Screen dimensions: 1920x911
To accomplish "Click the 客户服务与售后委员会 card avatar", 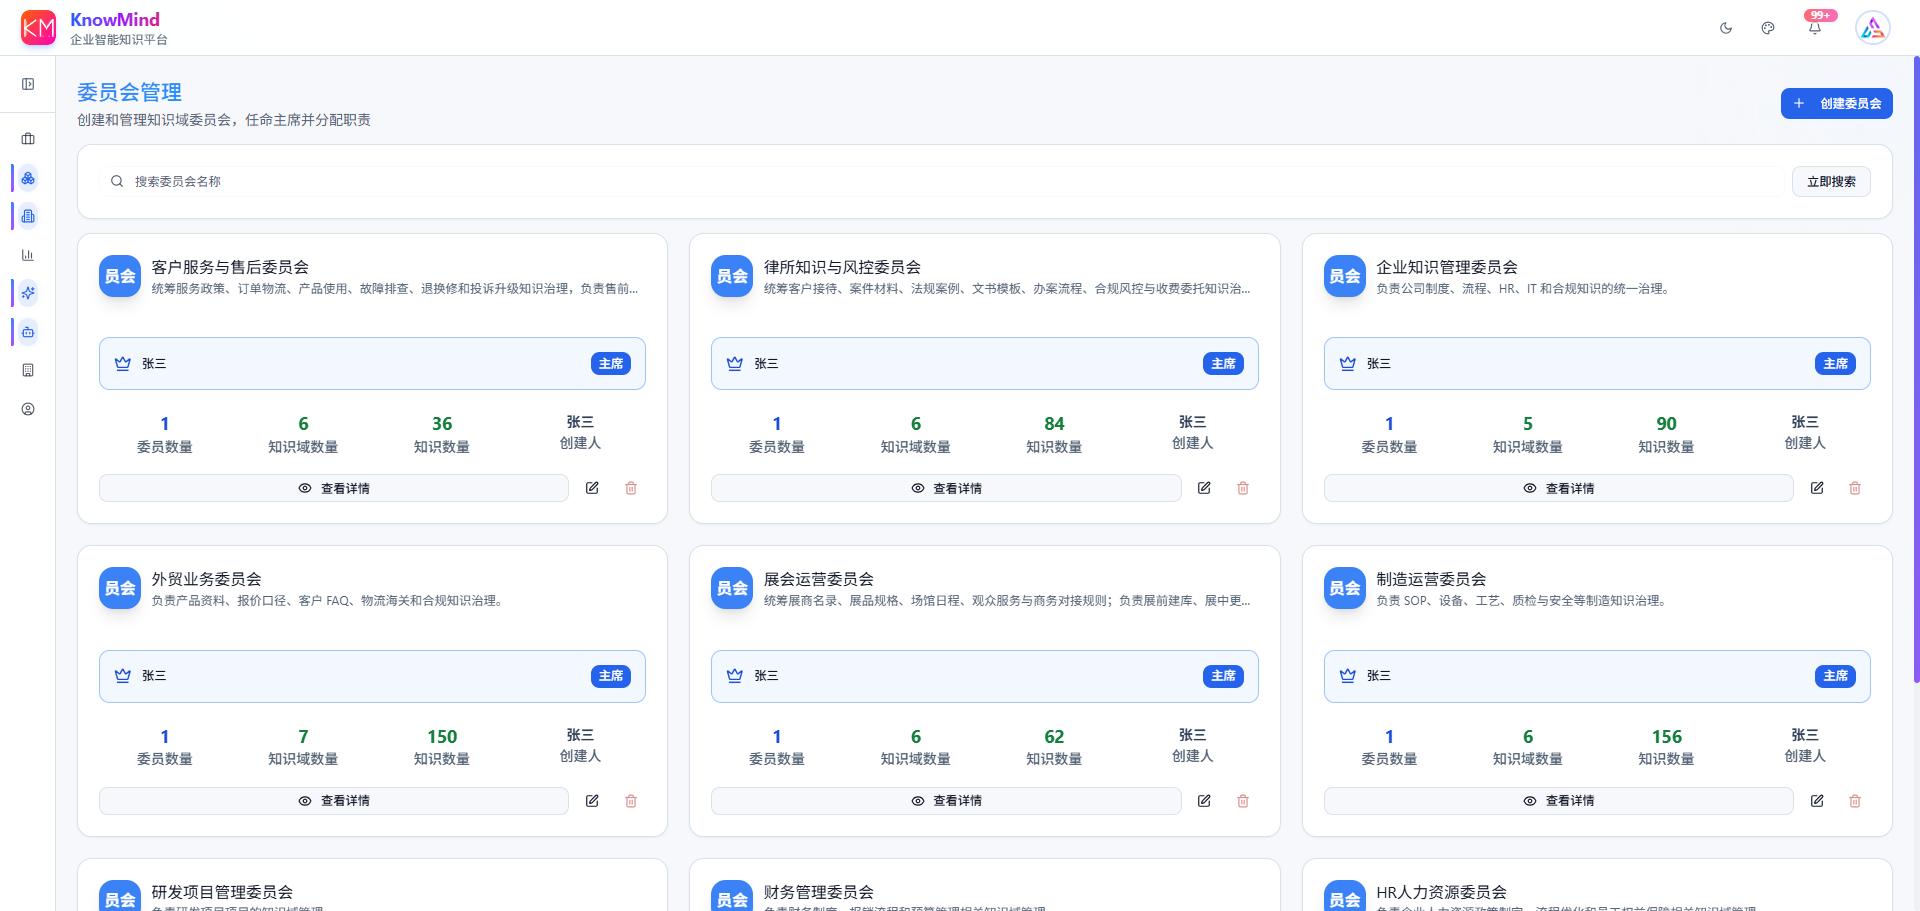I will click(120, 276).
